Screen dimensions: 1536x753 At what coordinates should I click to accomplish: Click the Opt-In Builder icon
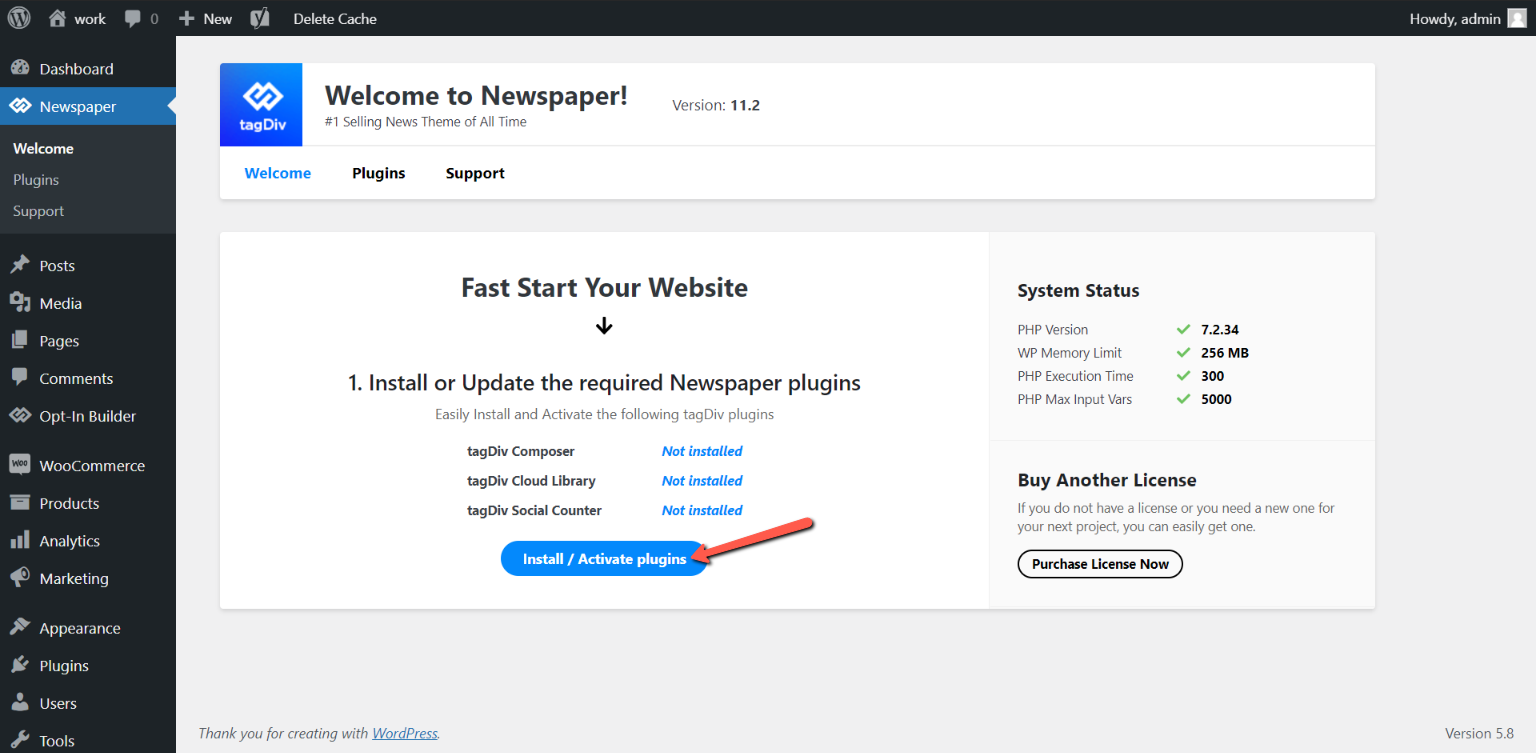click(19, 416)
